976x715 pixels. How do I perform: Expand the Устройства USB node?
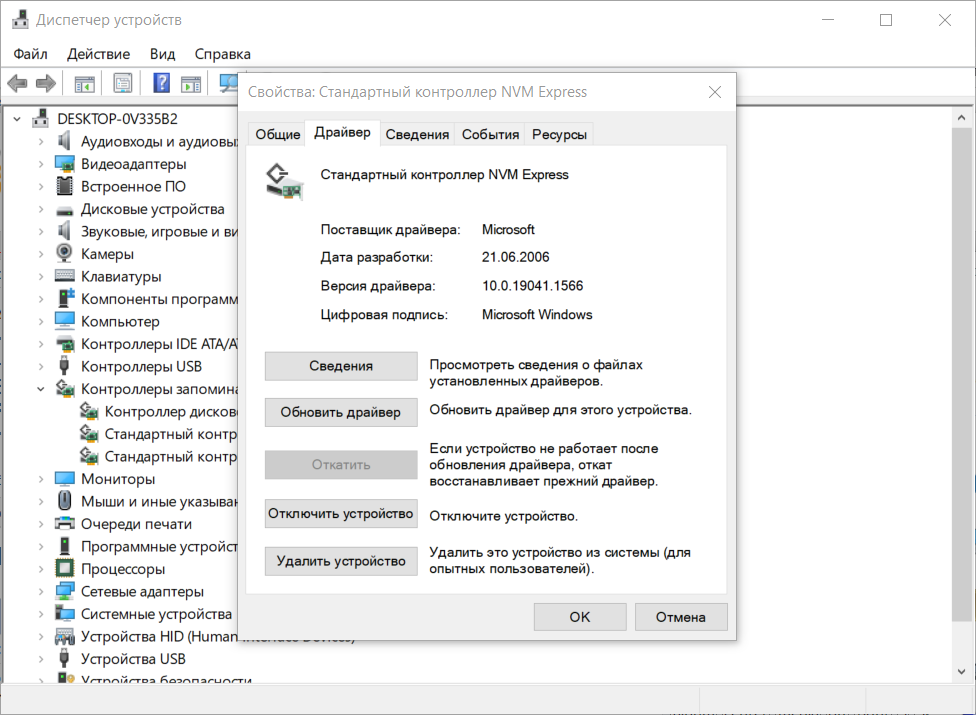[x=41, y=659]
